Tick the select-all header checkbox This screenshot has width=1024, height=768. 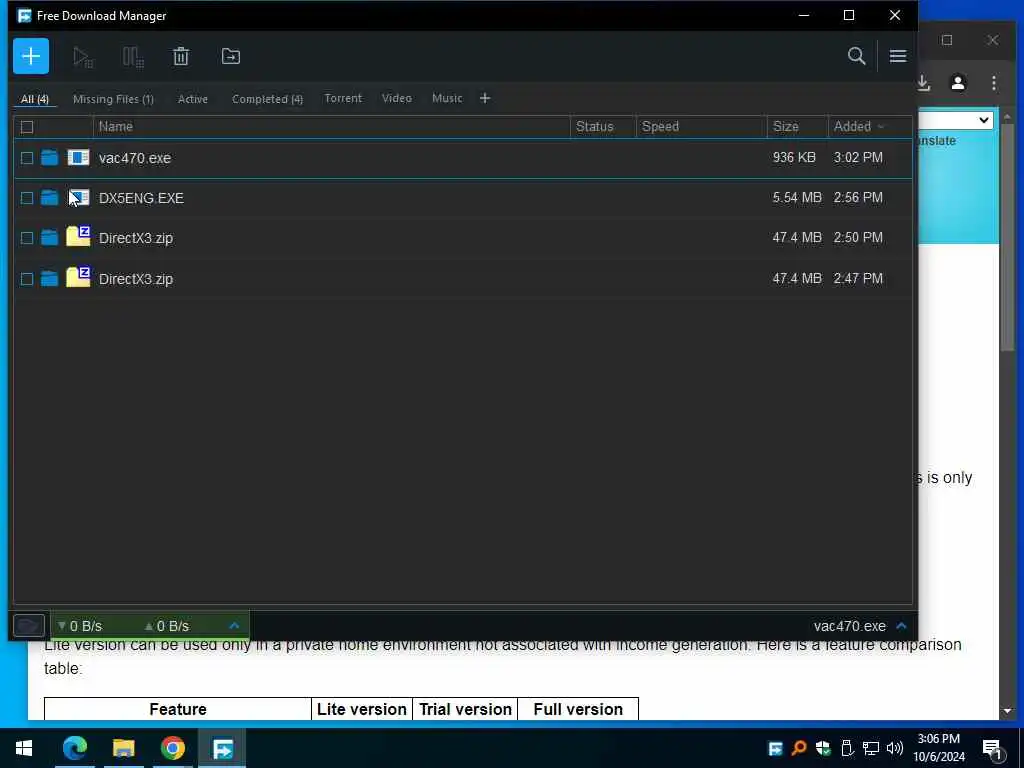pos(27,127)
